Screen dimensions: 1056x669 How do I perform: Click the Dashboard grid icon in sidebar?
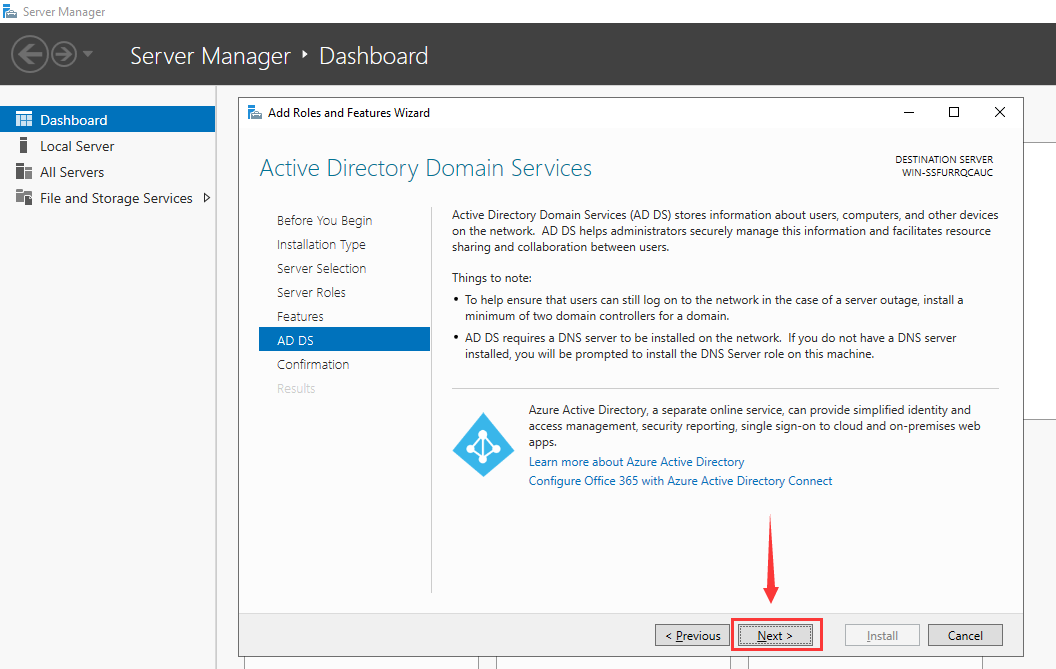pos(24,120)
